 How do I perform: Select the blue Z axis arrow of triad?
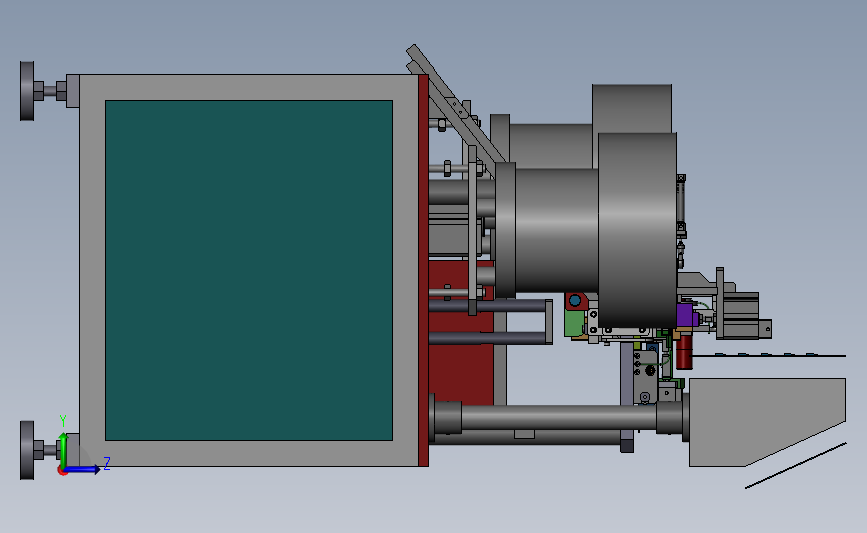pyautogui.click(x=83, y=470)
